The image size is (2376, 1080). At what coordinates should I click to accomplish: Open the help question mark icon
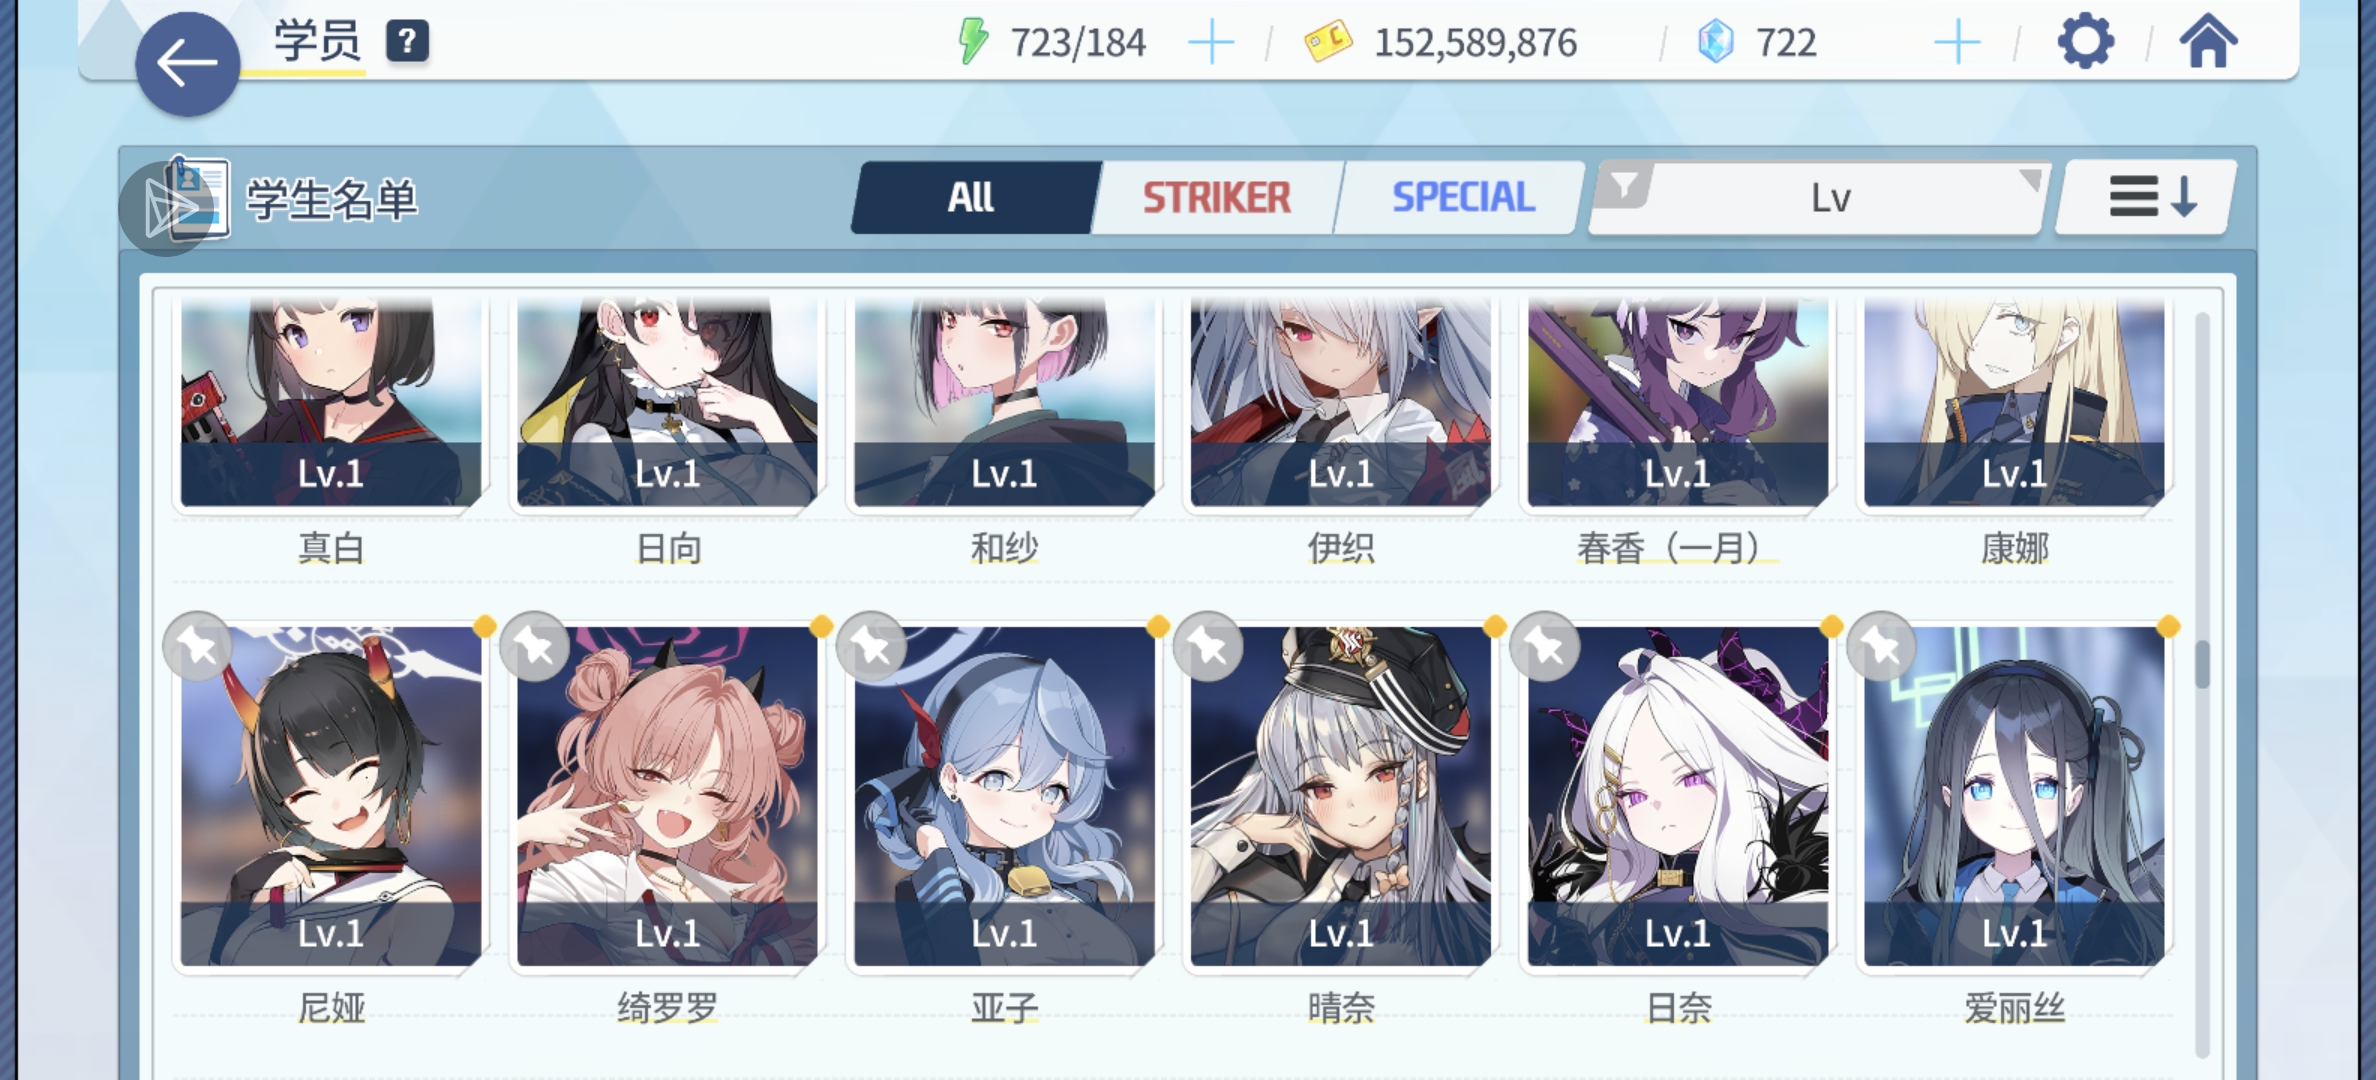[407, 42]
